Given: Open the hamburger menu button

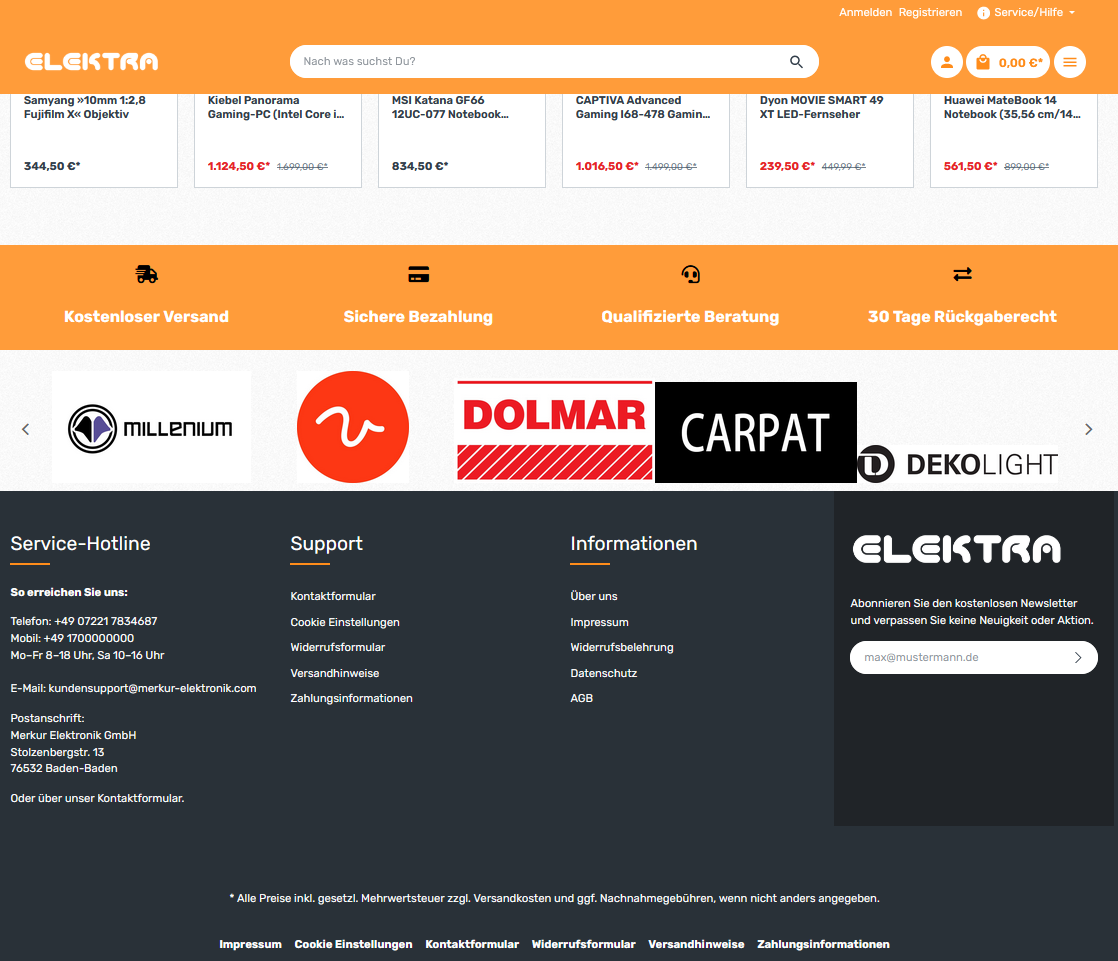Looking at the screenshot, I should pos(1070,62).
